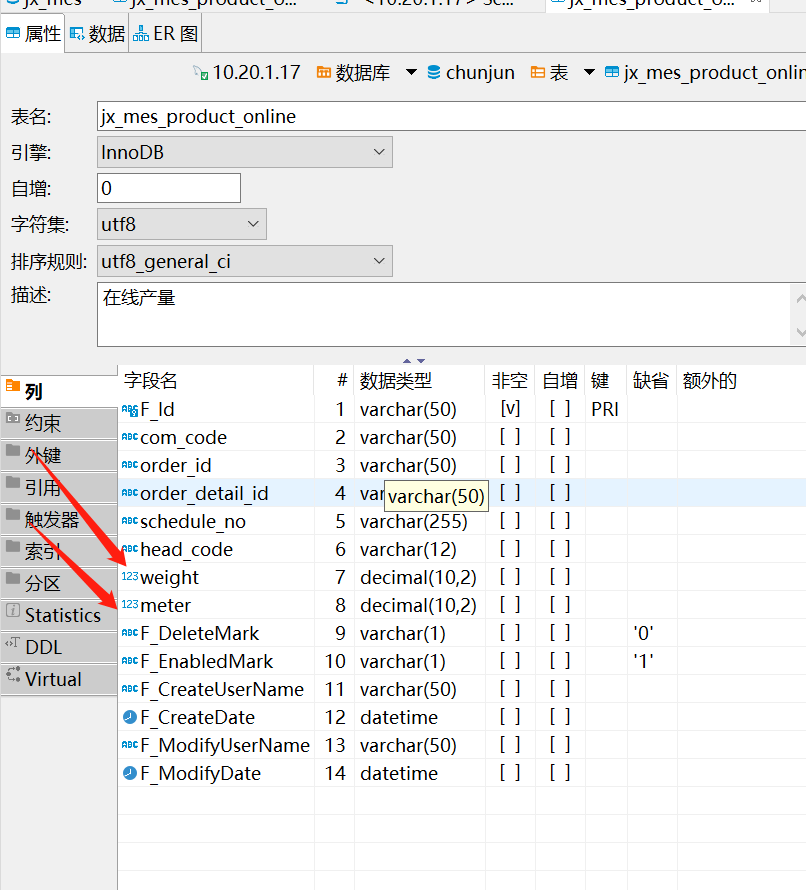Click the chunjun database stack icon
This screenshot has height=890, width=806.
click(x=432, y=72)
